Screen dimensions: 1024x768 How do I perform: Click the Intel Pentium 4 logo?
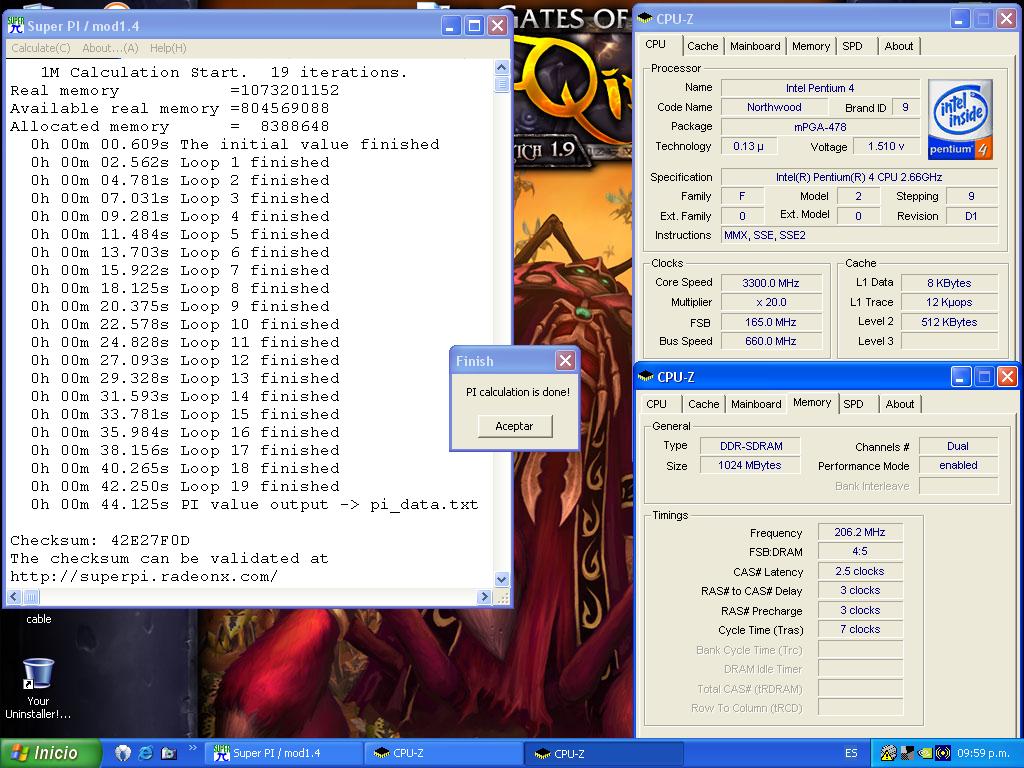960,119
